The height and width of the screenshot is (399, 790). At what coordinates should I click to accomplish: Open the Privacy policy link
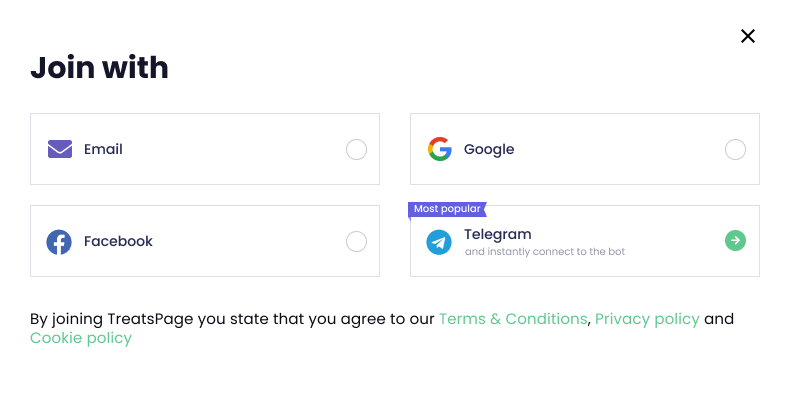(647, 319)
